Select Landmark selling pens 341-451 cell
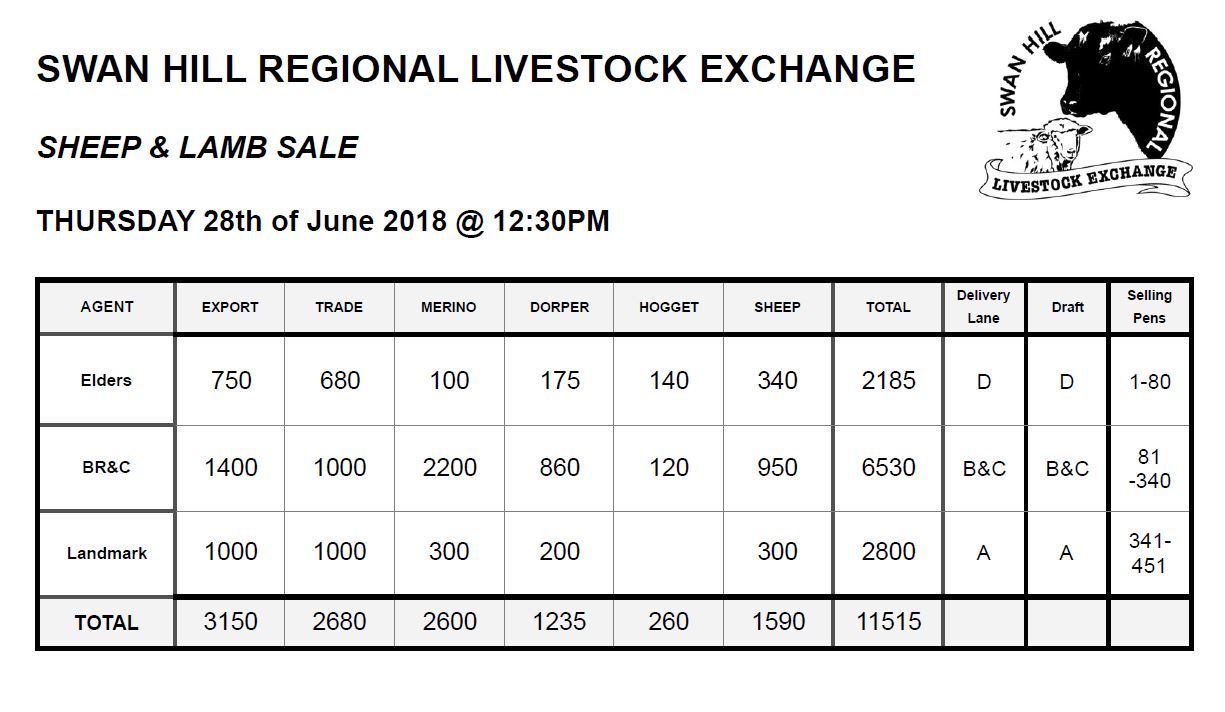 tap(1149, 553)
